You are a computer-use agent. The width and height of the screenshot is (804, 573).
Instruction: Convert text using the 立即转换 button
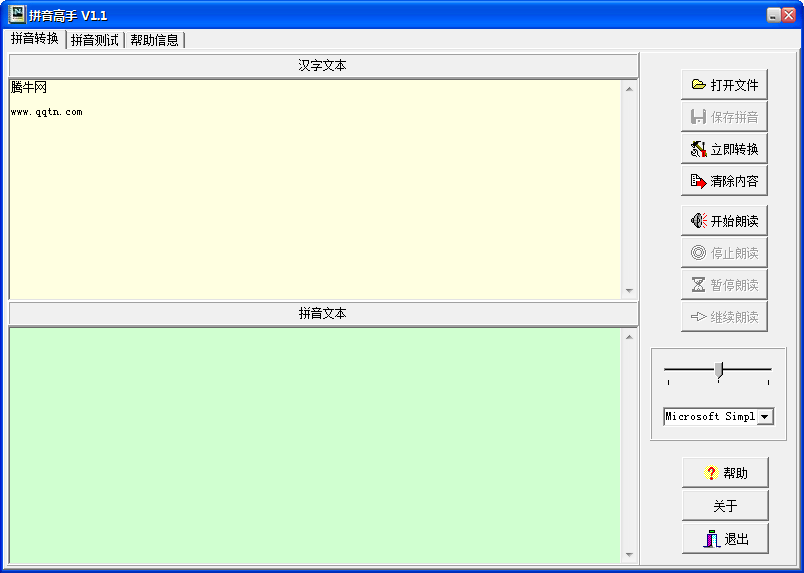tap(724, 149)
